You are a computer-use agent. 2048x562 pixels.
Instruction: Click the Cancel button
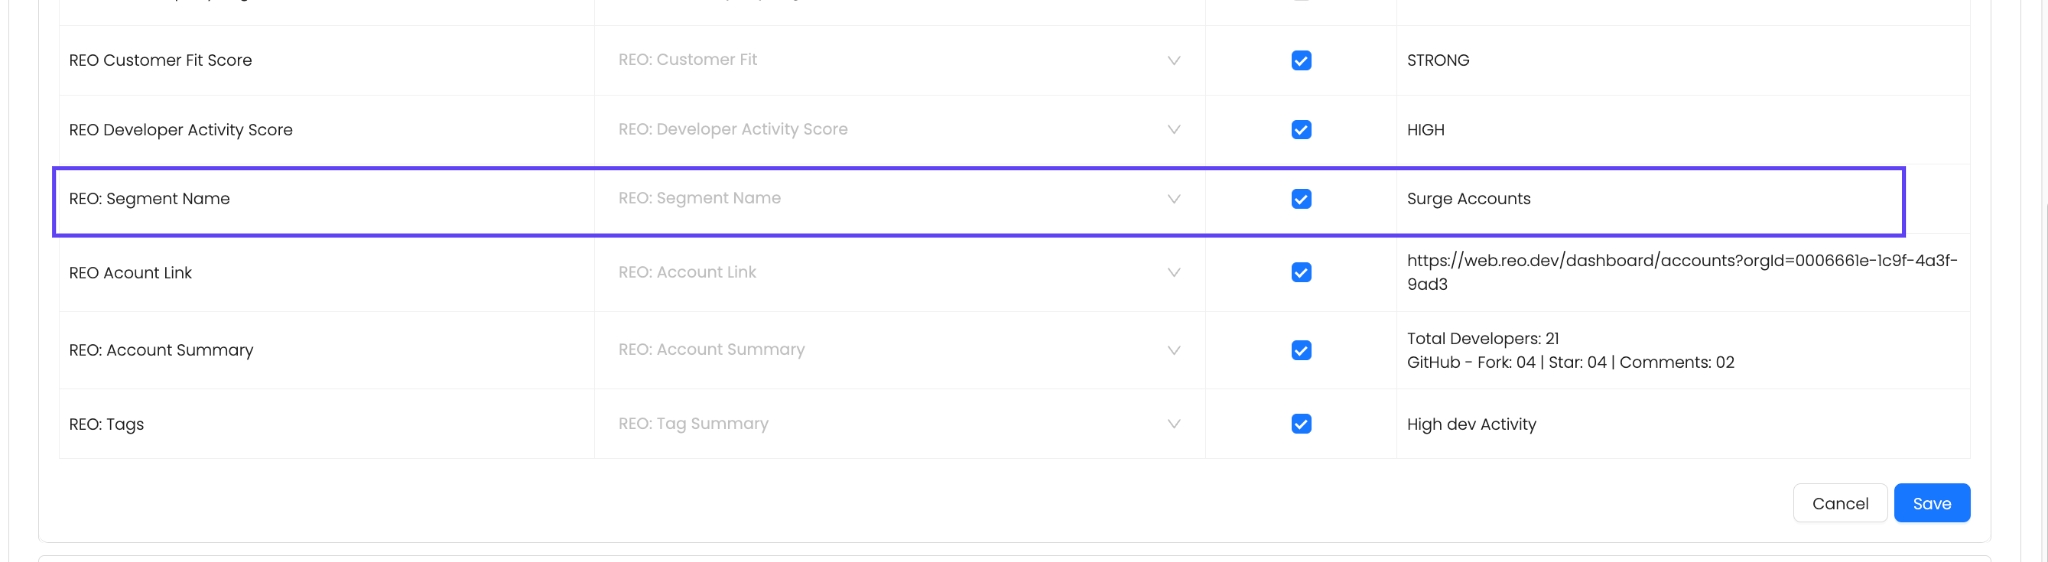(x=1839, y=503)
